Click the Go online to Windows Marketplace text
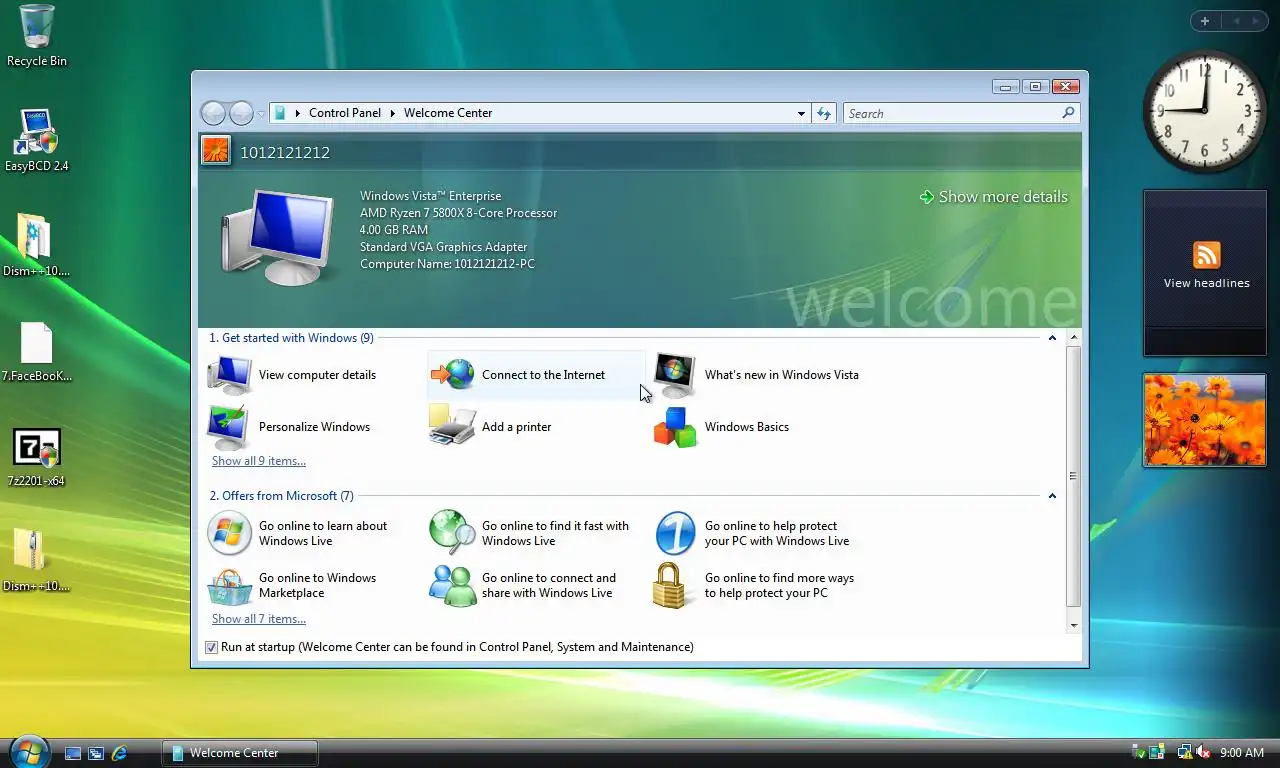This screenshot has height=768, width=1280. tap(317, 585)
